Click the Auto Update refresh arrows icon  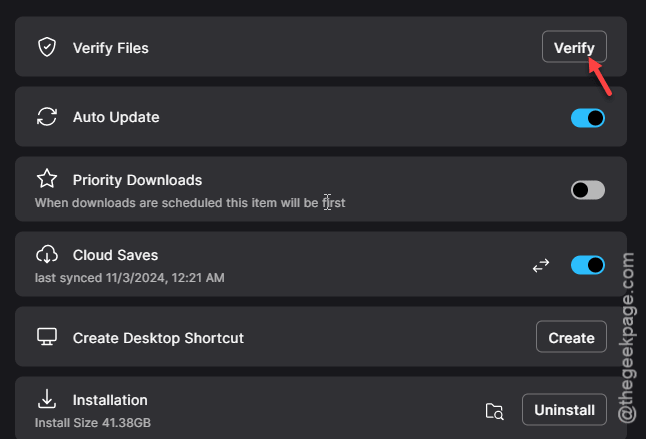click(x=47, y=117)
